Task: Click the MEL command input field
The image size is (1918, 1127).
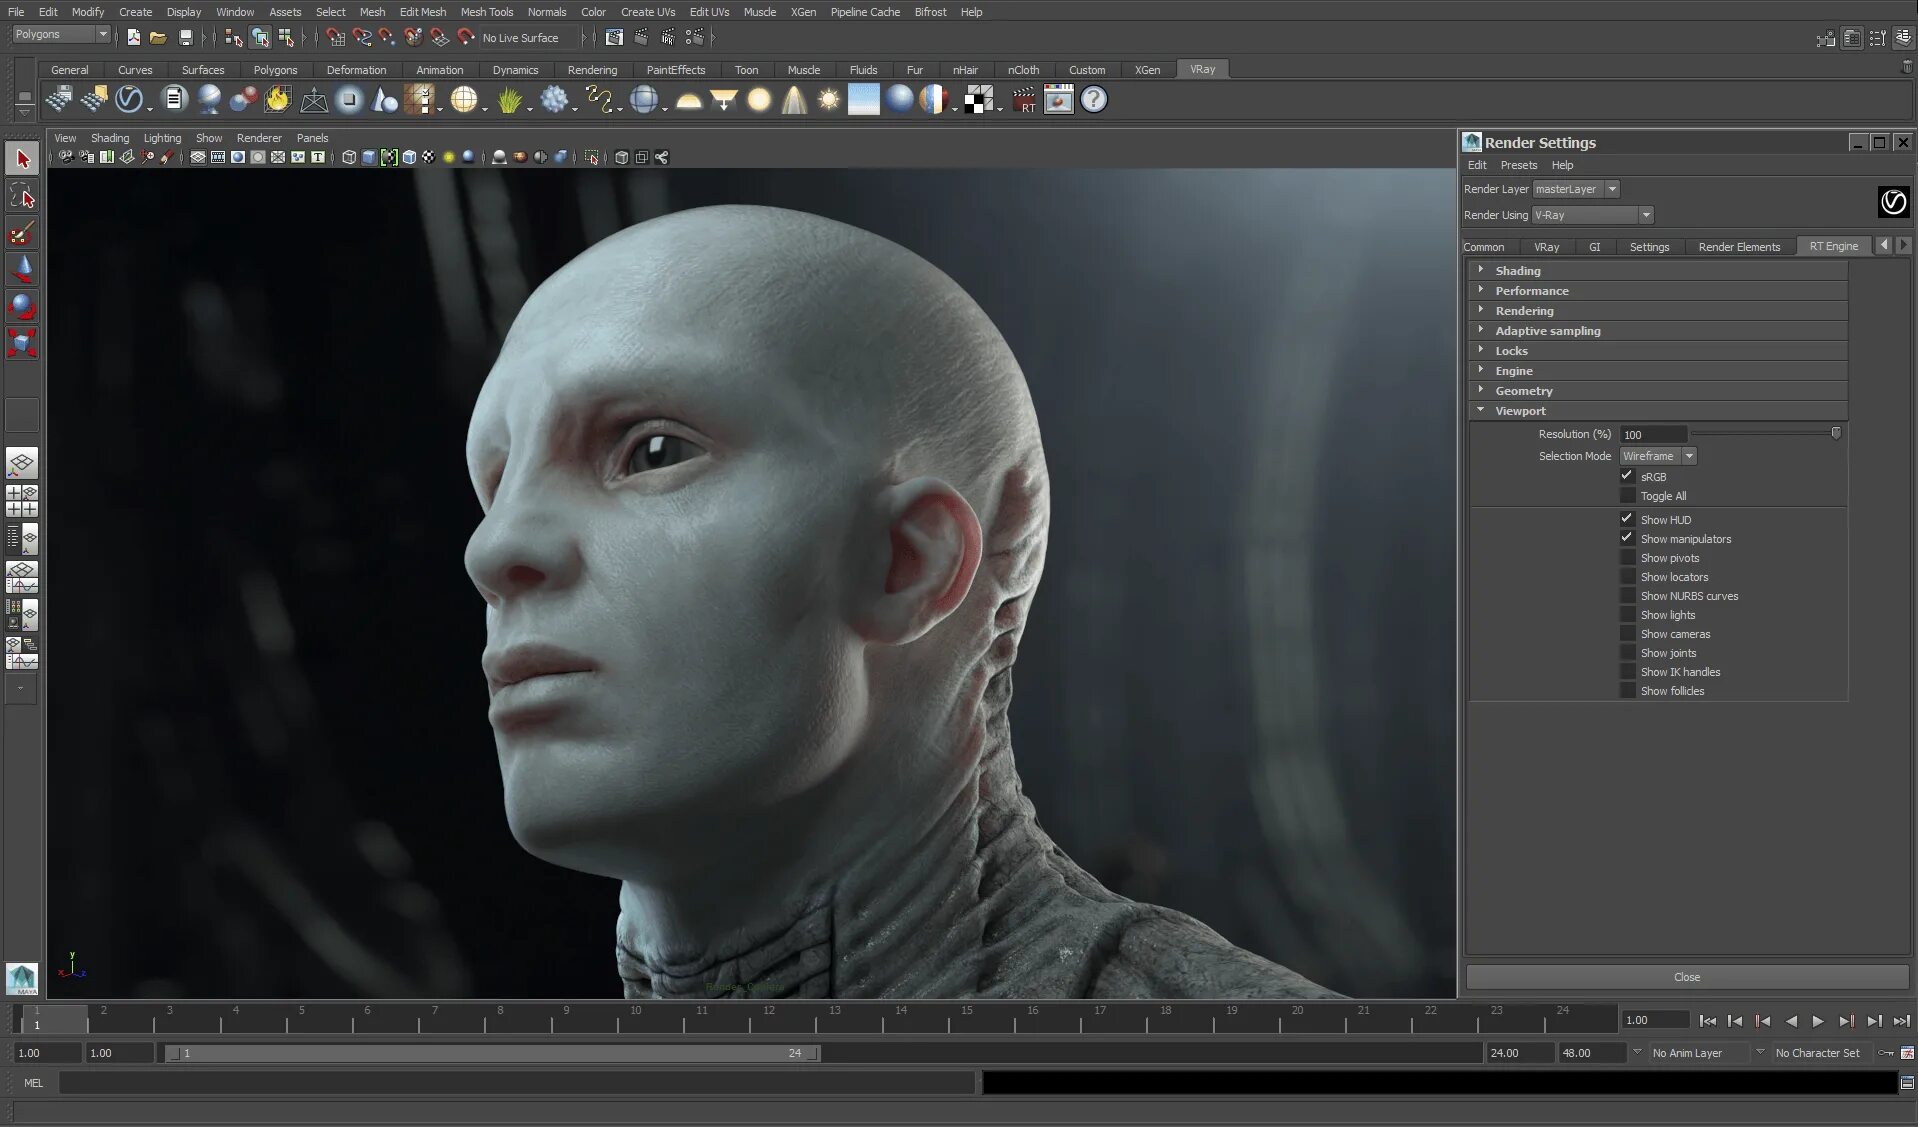Action: point(516,1083)
